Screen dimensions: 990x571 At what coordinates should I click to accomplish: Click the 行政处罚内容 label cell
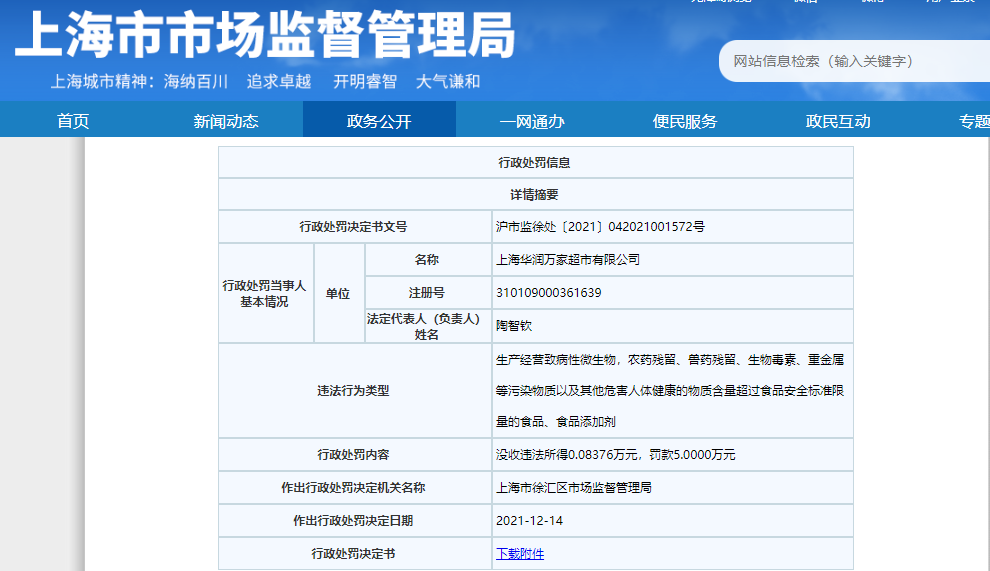355,455
